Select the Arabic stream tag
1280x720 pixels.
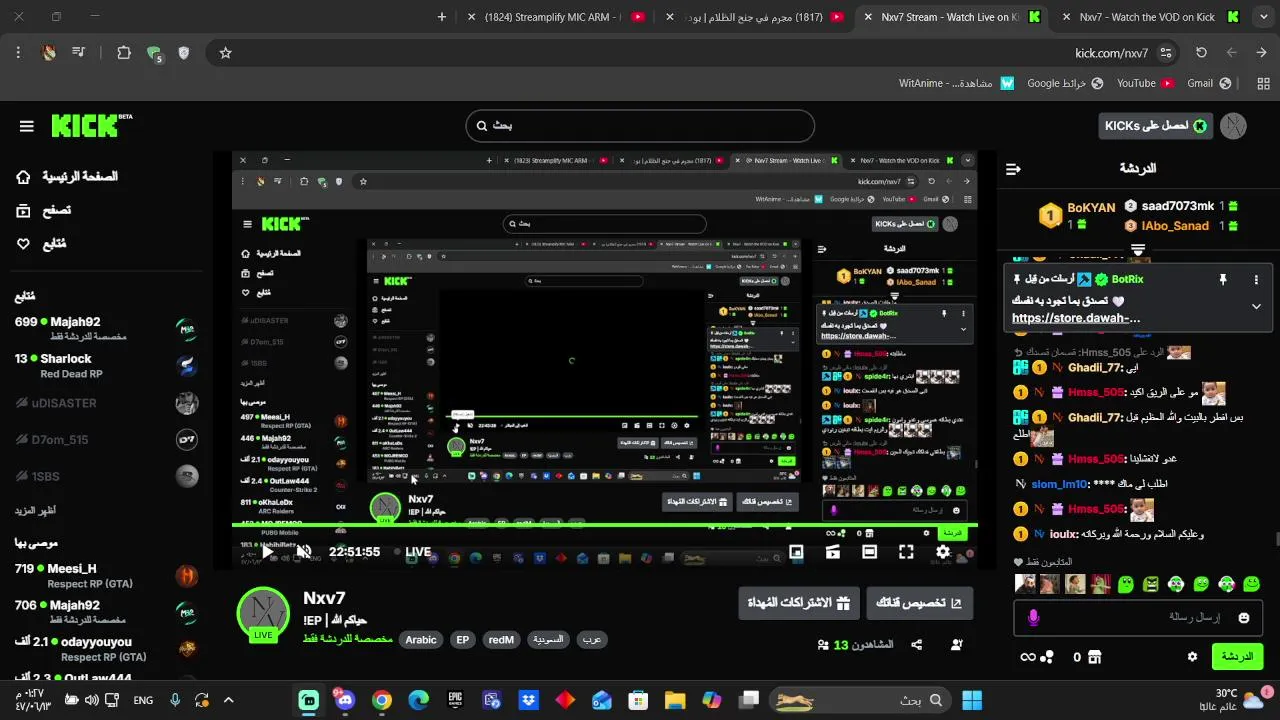[x=421, y=639]
